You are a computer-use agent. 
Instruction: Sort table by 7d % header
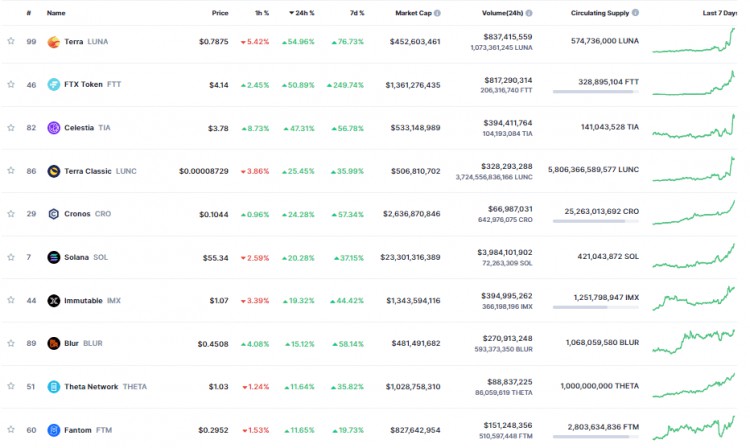(357, 13)
